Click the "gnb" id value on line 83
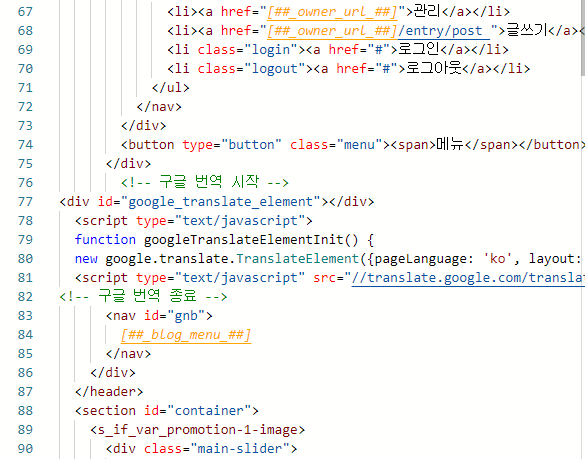The image size is (585, 459). [186, 316]
